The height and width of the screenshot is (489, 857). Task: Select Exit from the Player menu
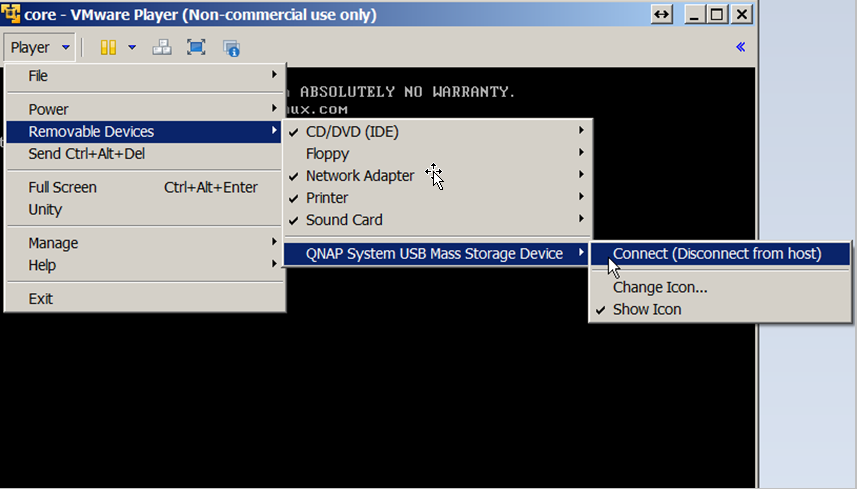pyautogui.click(x=145, y=299)
